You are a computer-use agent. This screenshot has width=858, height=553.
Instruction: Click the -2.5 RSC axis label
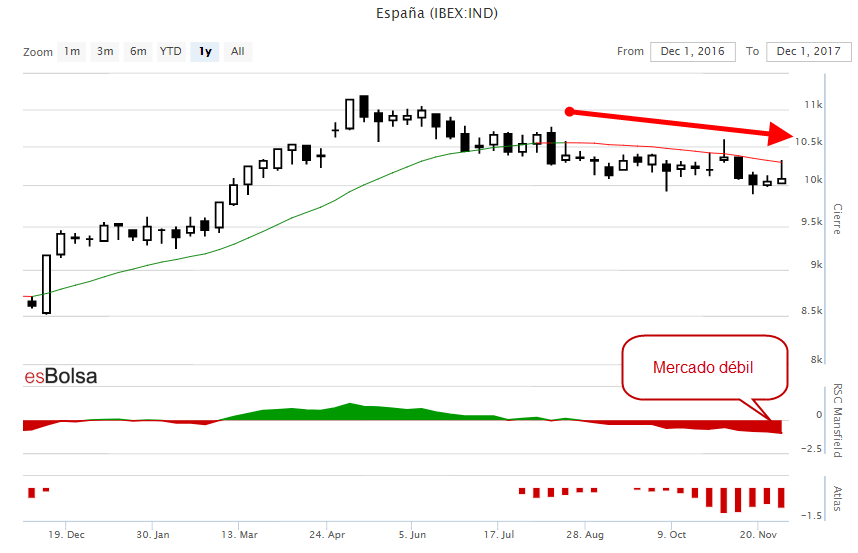tap(811, 449)
